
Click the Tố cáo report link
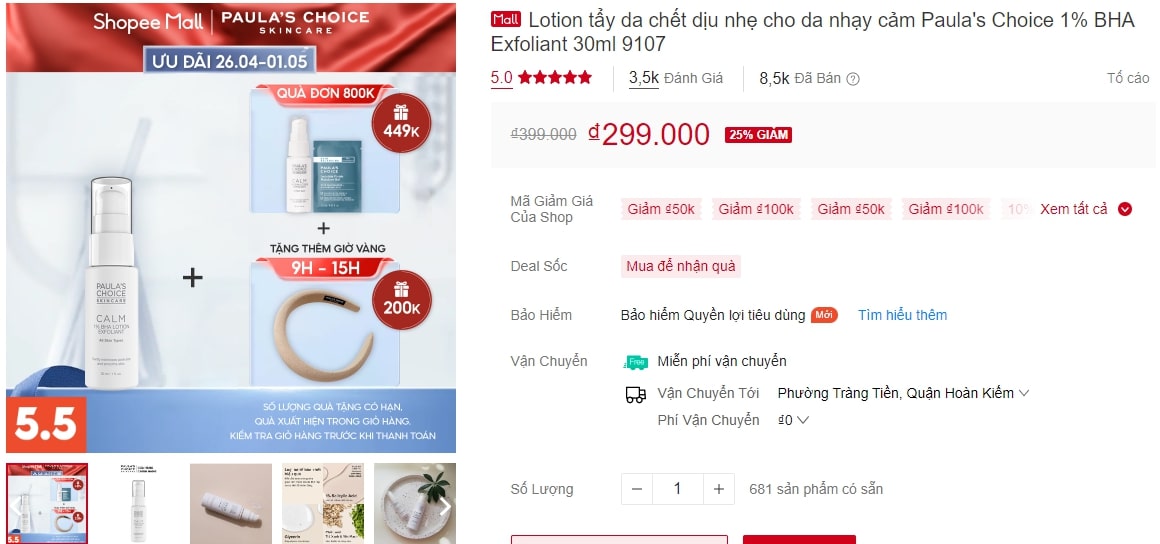(x=1128, y=78)
